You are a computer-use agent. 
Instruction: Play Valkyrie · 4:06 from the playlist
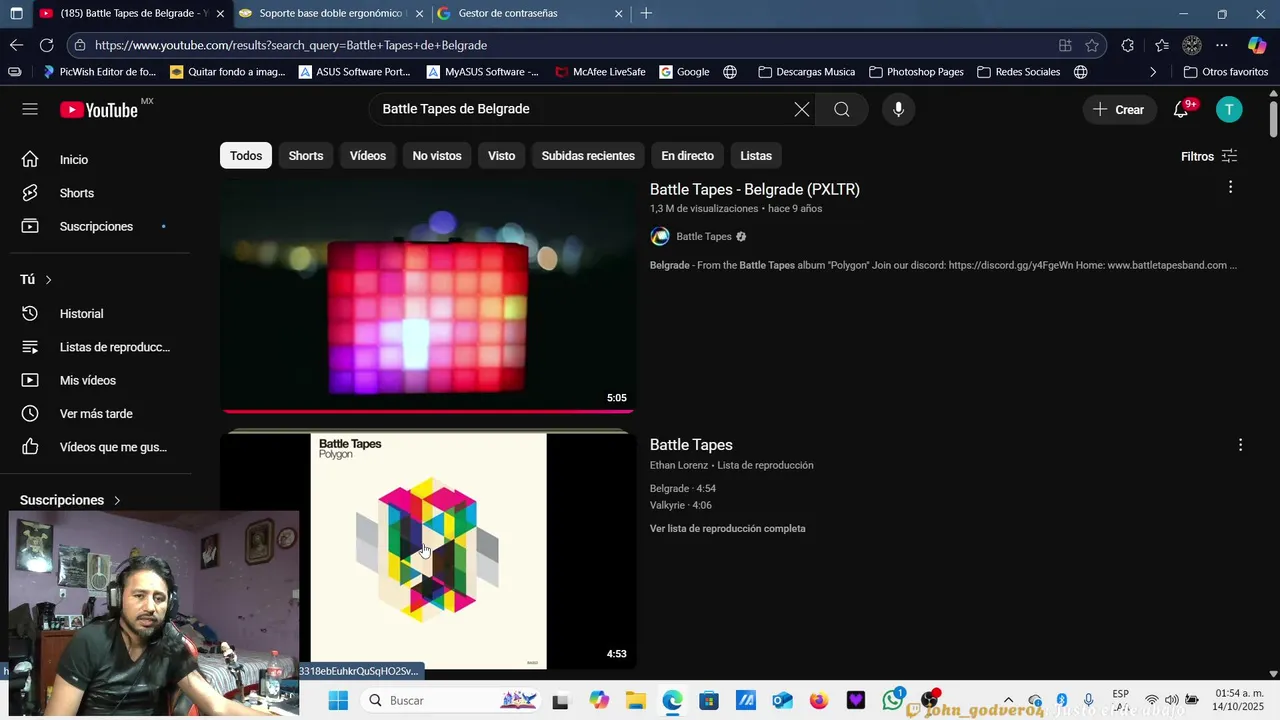(x=681, y=505)
